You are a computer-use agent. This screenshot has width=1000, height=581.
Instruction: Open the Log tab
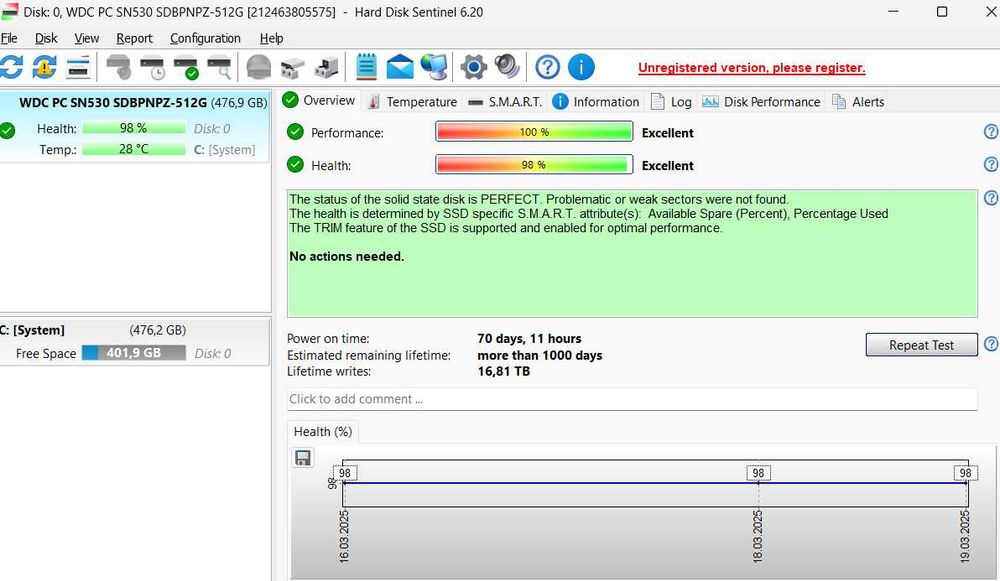point(671,102)
